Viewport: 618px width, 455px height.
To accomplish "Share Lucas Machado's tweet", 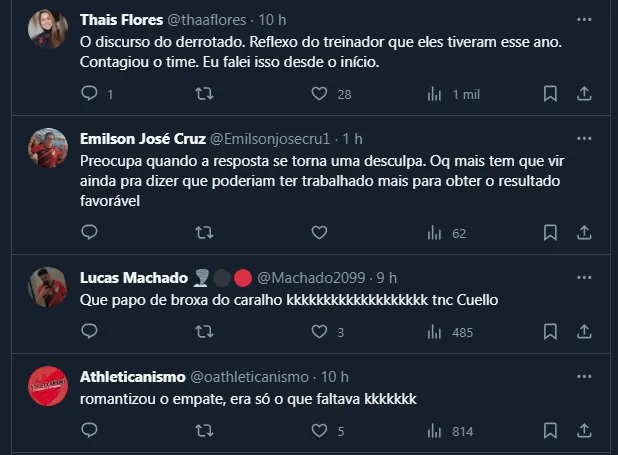I will (585, 331).
